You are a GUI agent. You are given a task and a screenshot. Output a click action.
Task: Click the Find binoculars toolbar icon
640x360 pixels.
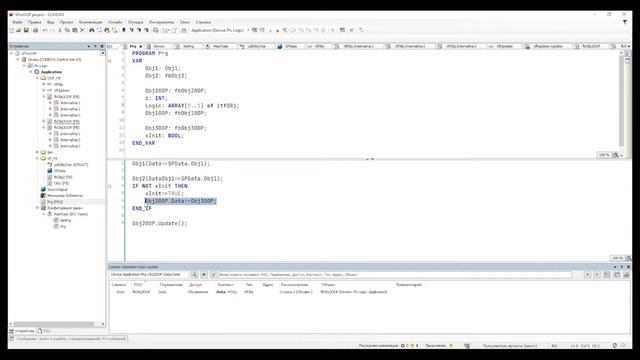(91, 30)
